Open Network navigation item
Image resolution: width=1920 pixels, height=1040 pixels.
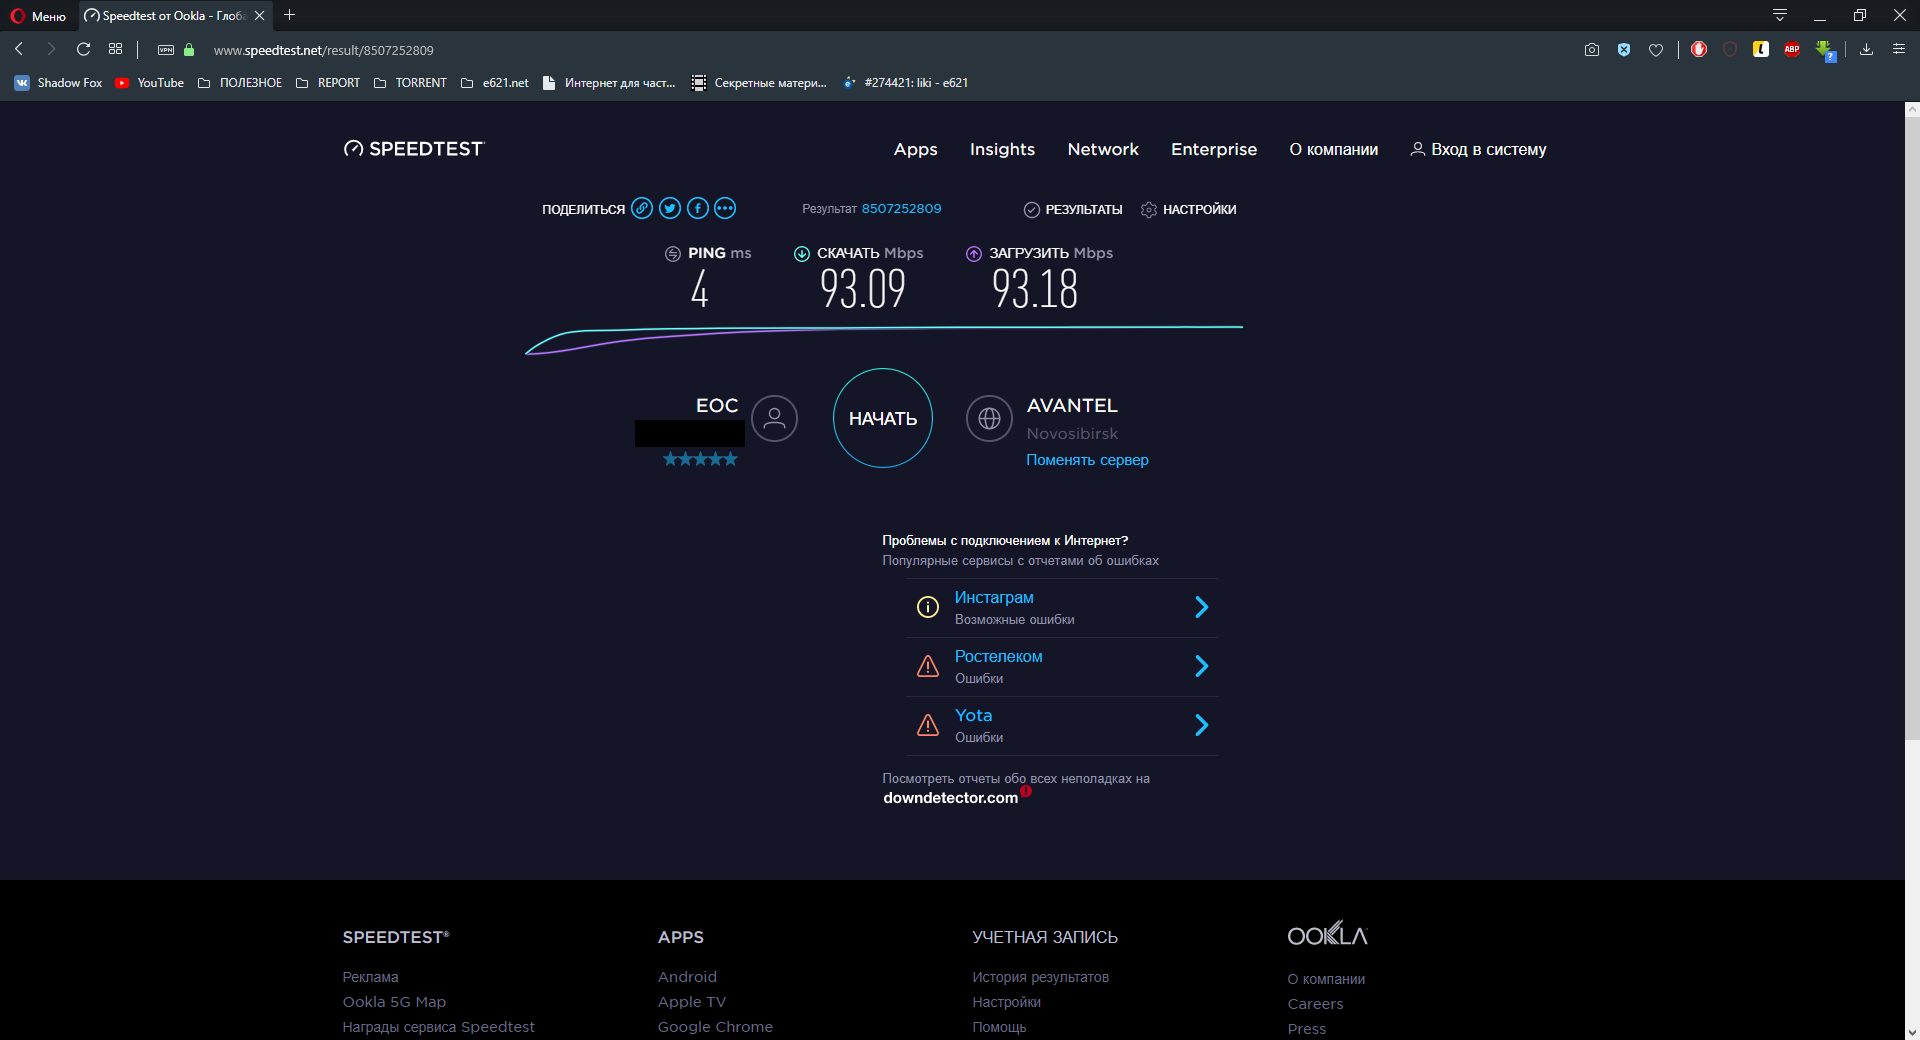[1103, 149]
